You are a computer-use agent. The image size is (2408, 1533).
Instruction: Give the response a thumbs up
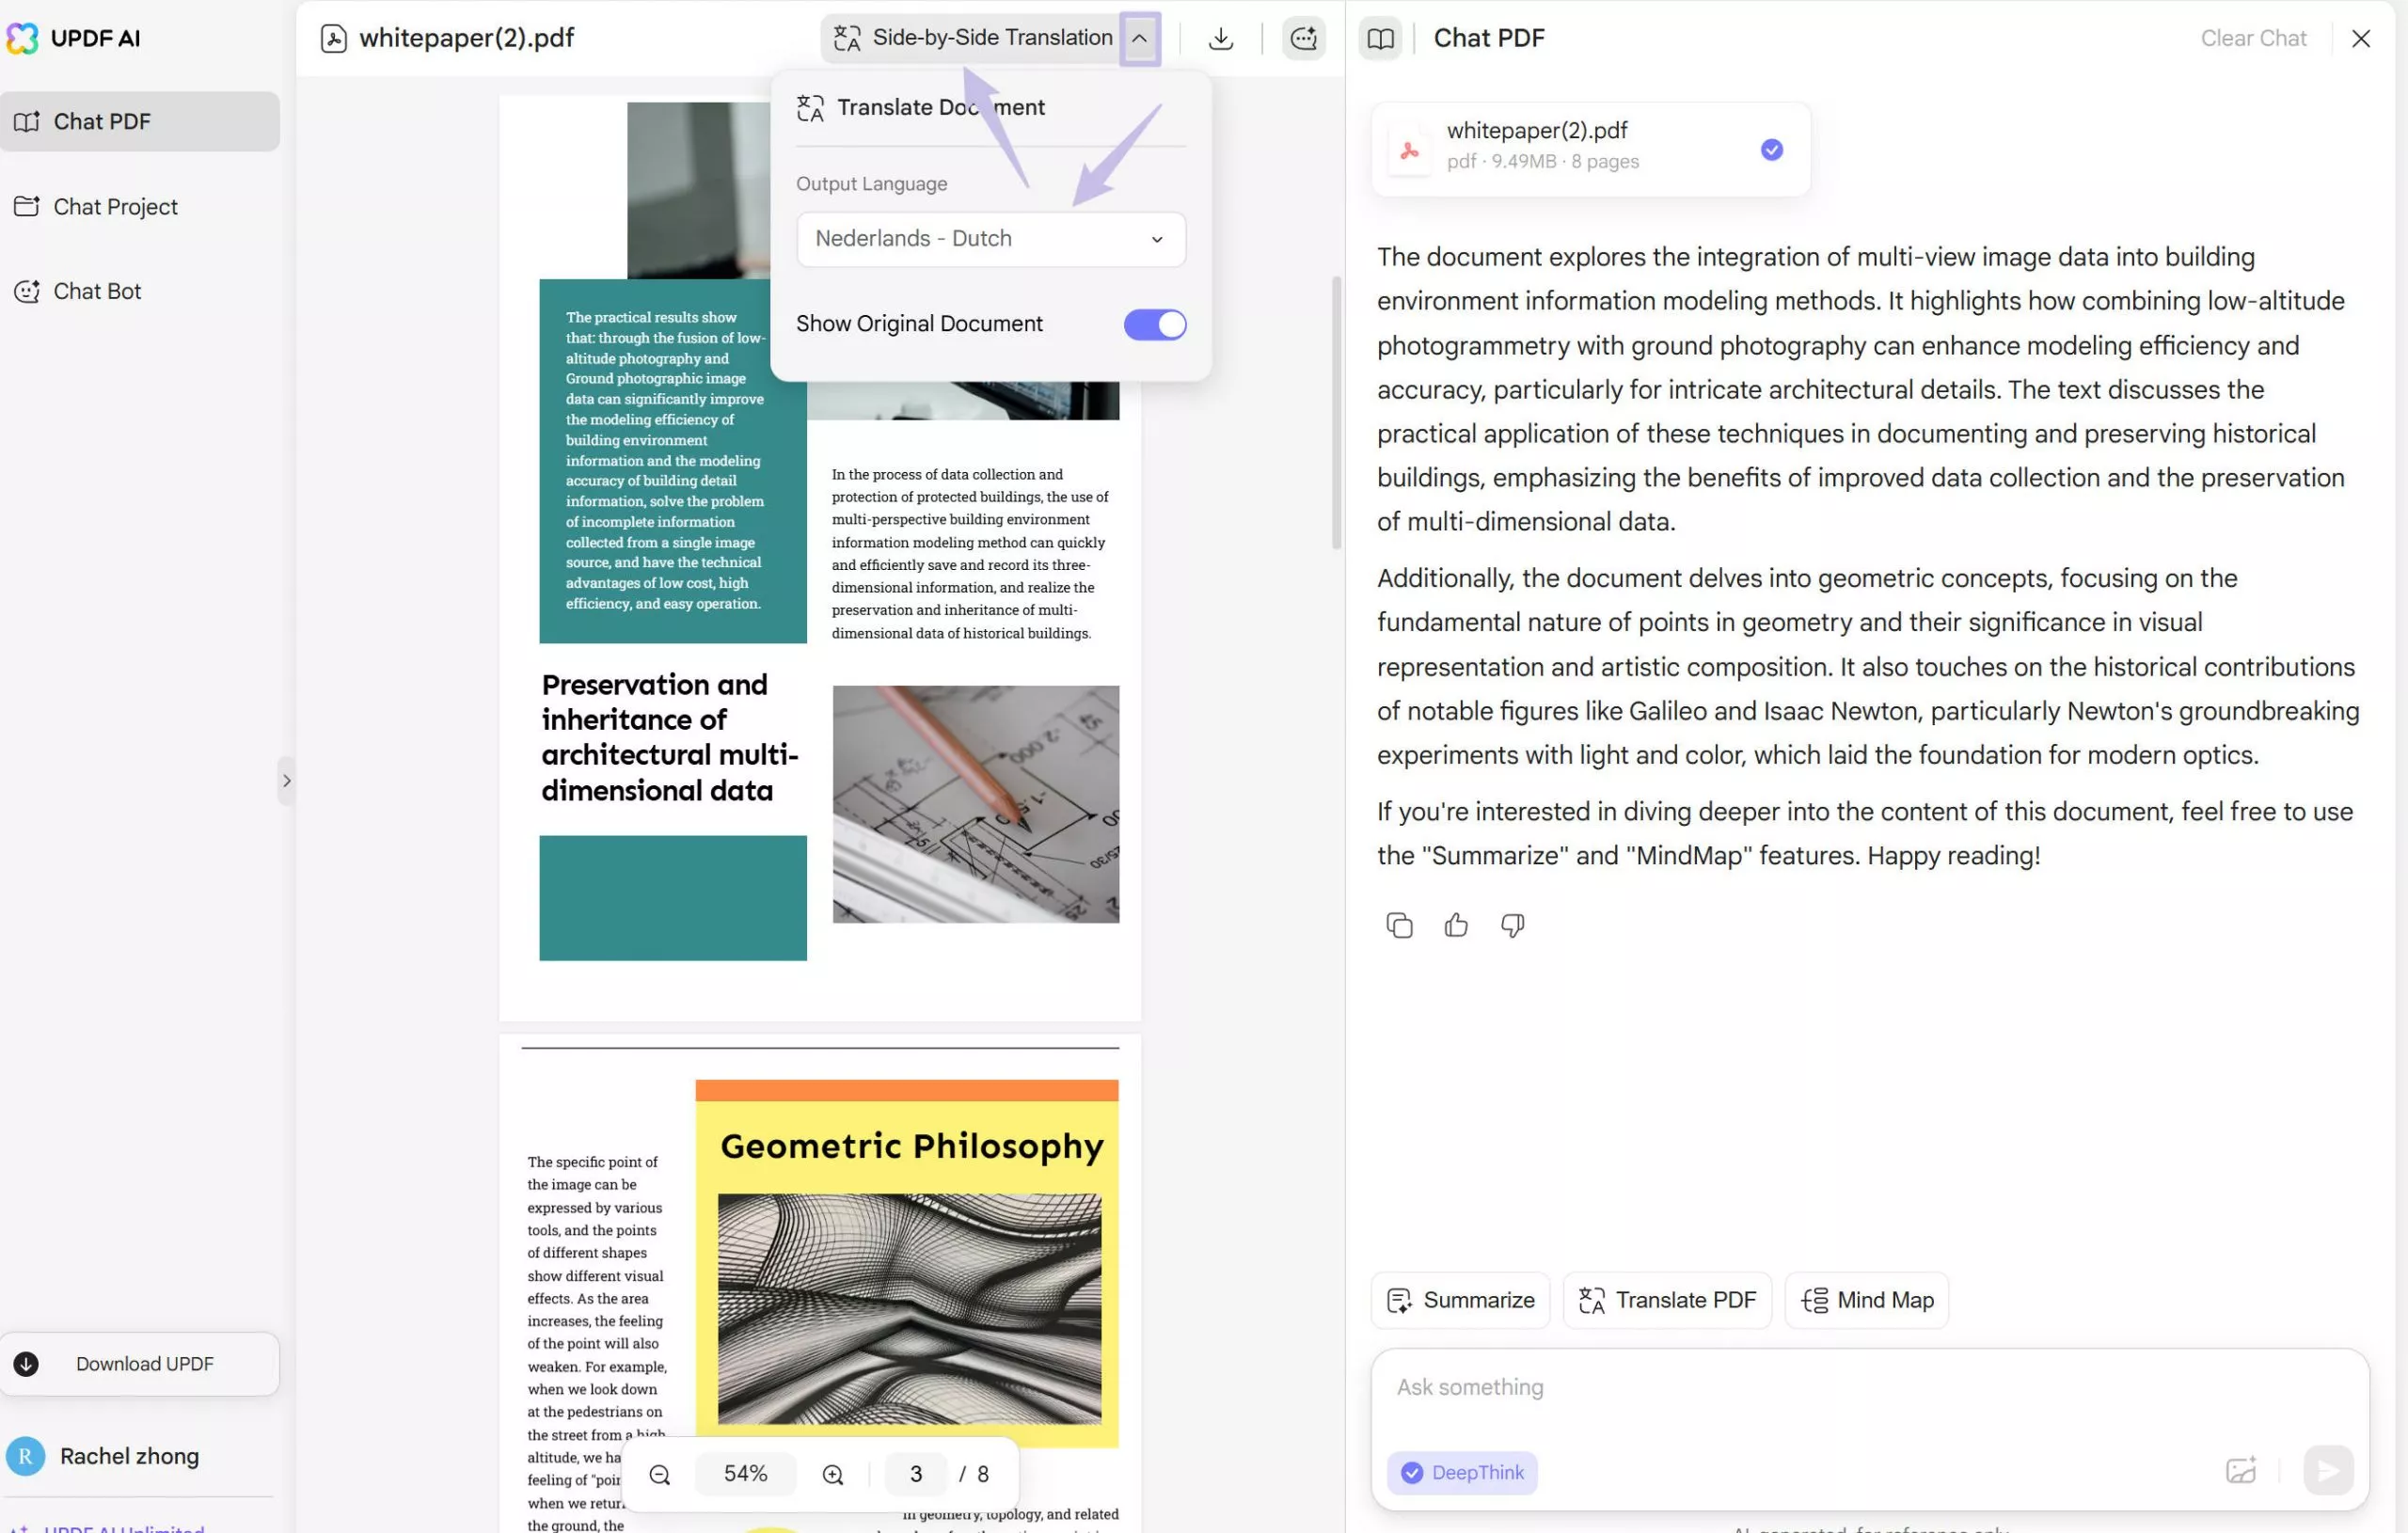coord(1456,925)
